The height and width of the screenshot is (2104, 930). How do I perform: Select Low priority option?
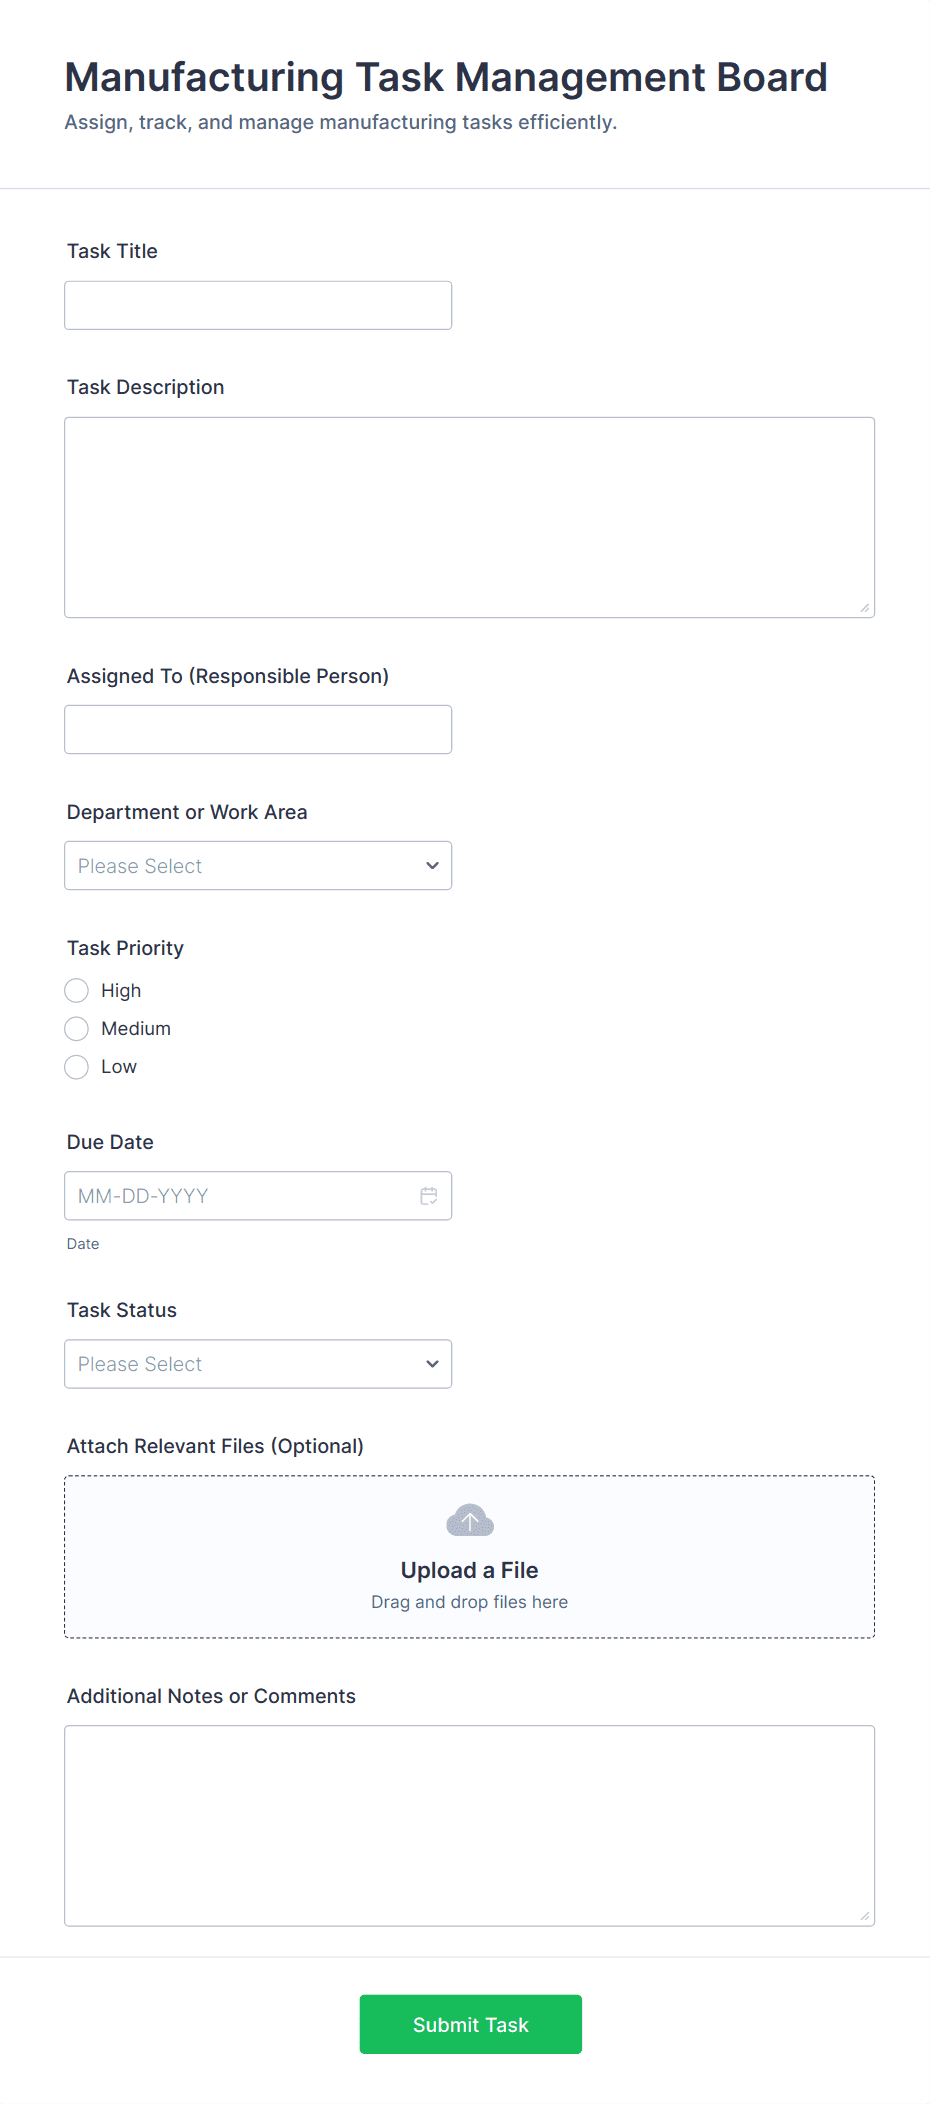click(x=76, y=1067)
